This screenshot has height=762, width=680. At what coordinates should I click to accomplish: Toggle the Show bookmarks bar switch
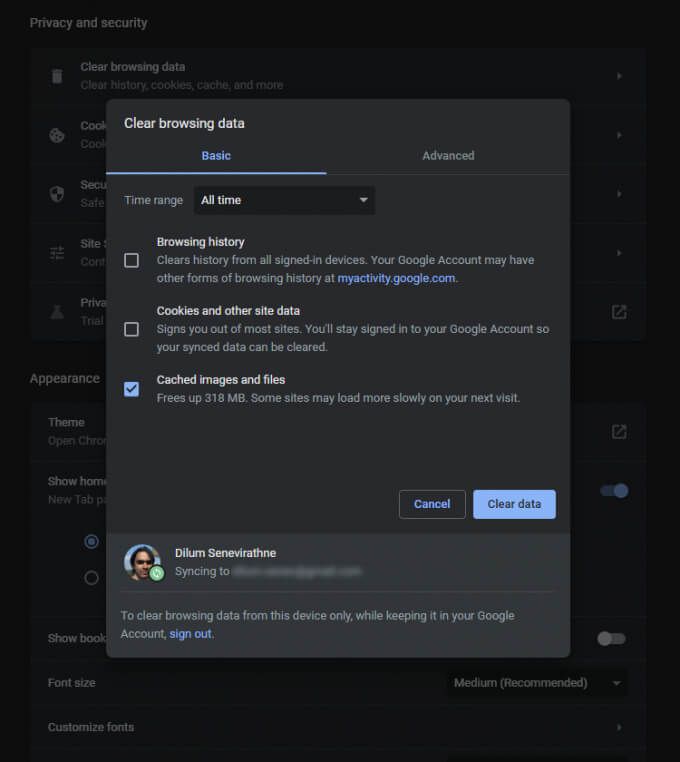611,639
